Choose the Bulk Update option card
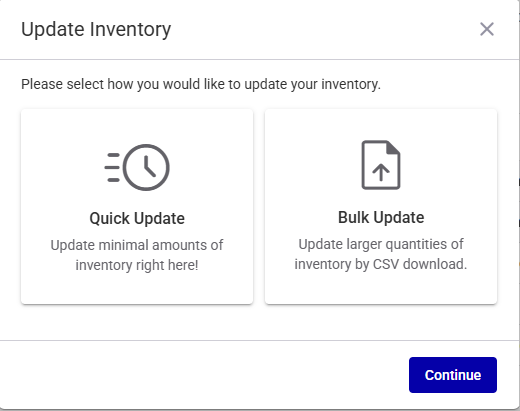This screenshot has height=411, width=520. coord(381,206)
